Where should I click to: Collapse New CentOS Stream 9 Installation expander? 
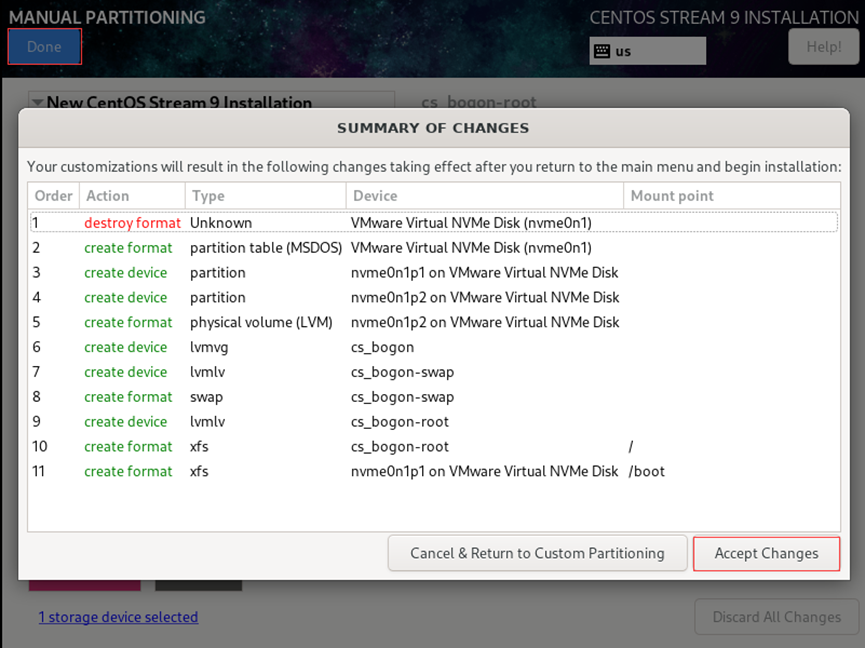pos(38,103)
